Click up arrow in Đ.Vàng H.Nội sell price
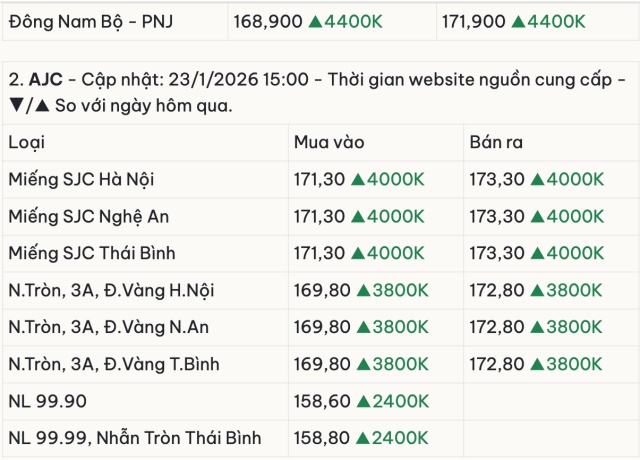This screenshot has width=640, height=460. (x=536, y=291)
